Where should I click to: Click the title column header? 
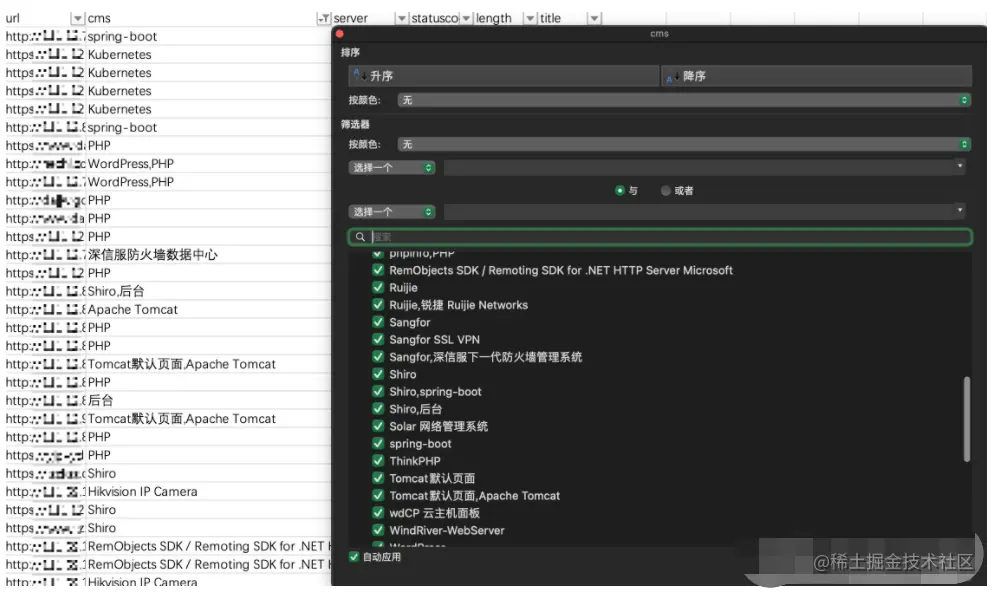(550, 18)
